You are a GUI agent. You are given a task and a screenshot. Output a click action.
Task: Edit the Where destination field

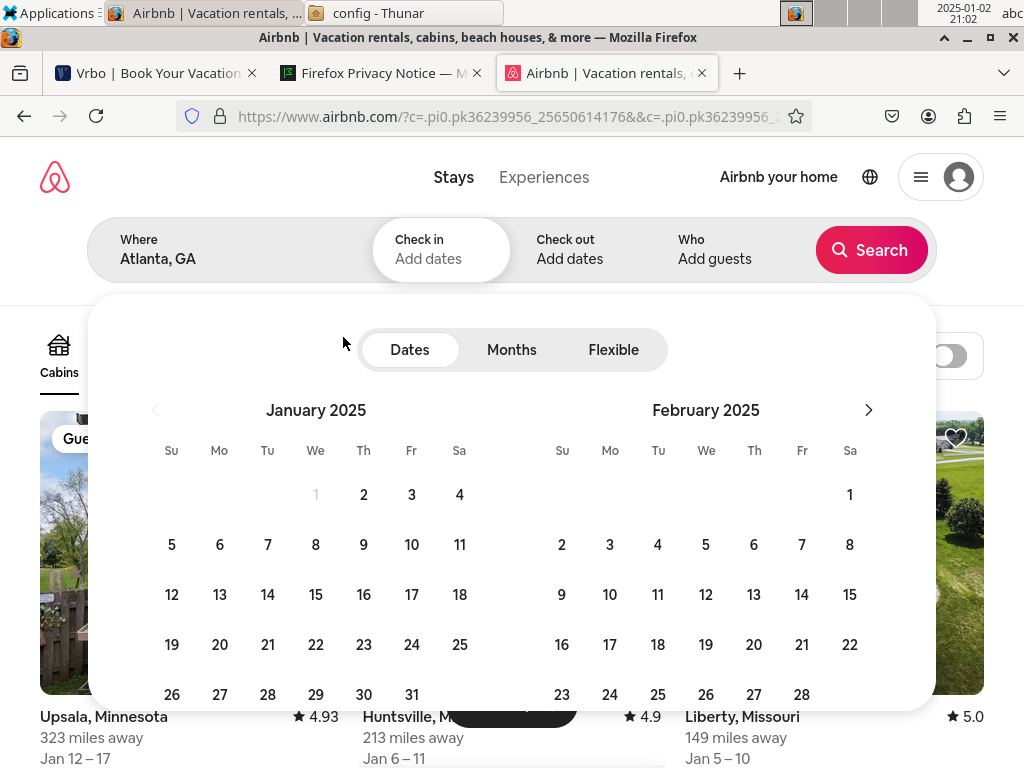click(x=230, y=250)
